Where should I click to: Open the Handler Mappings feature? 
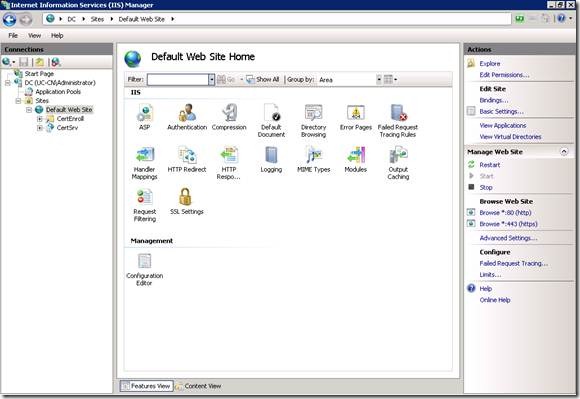144,163
